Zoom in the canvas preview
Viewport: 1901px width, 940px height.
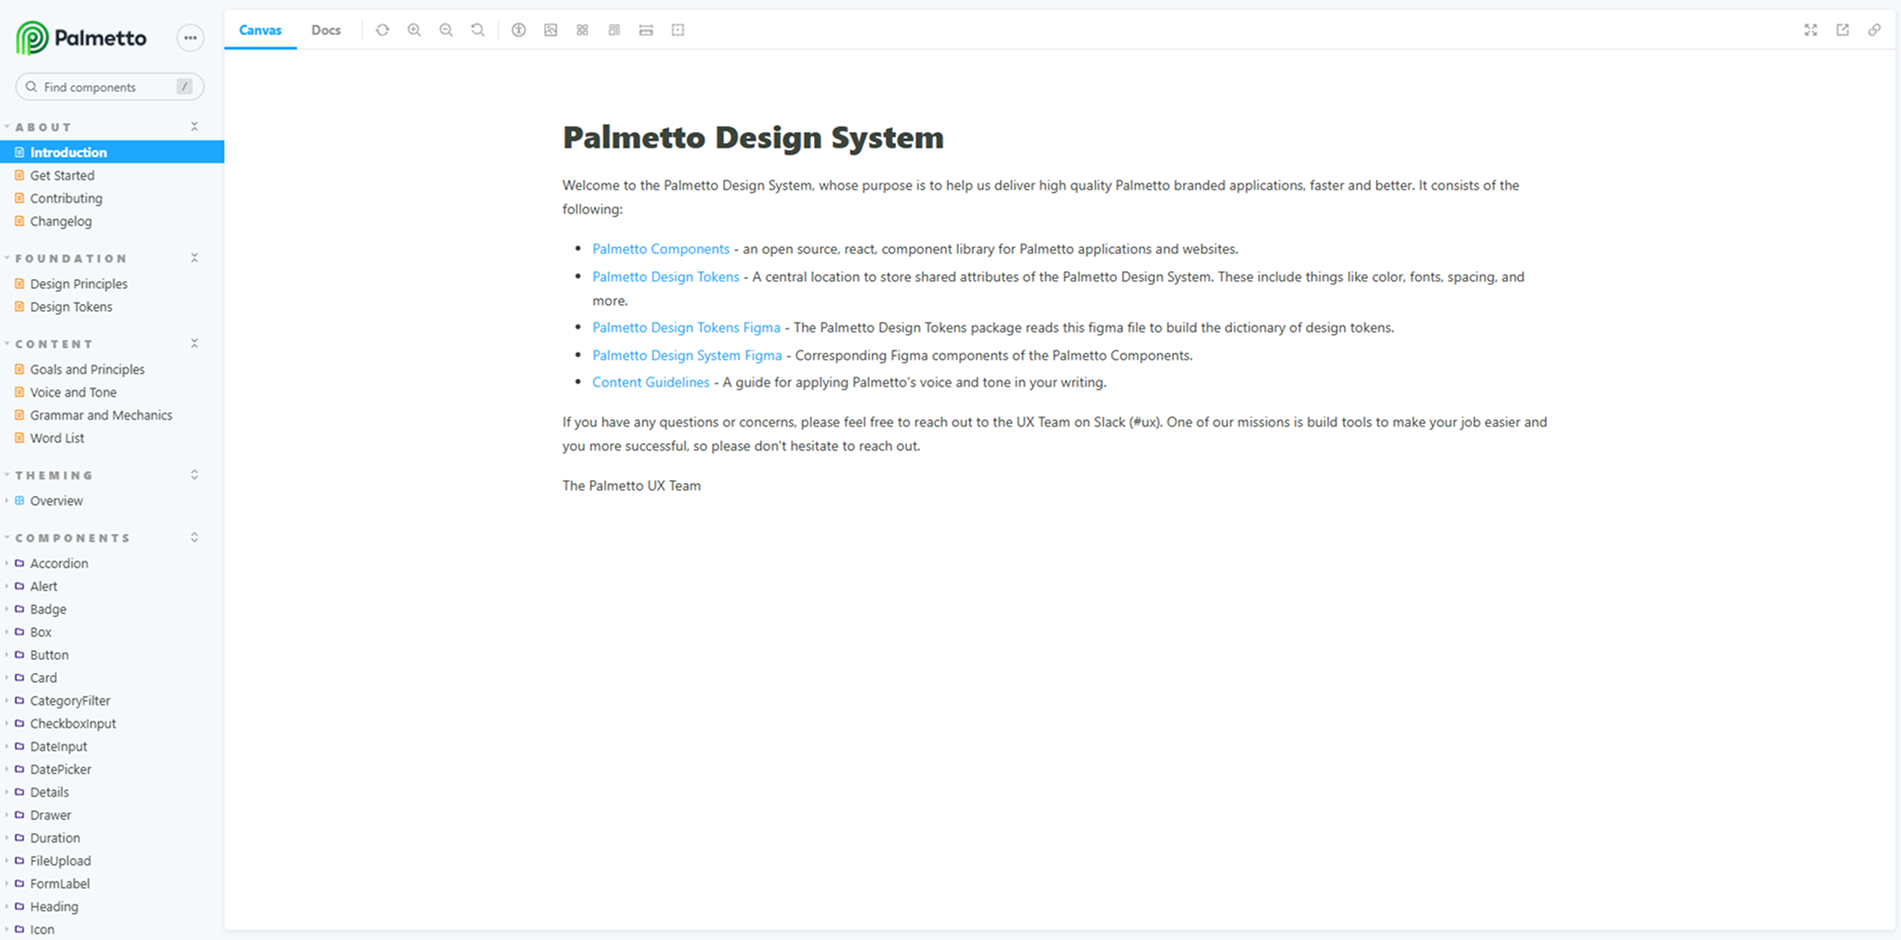(414, 30)
